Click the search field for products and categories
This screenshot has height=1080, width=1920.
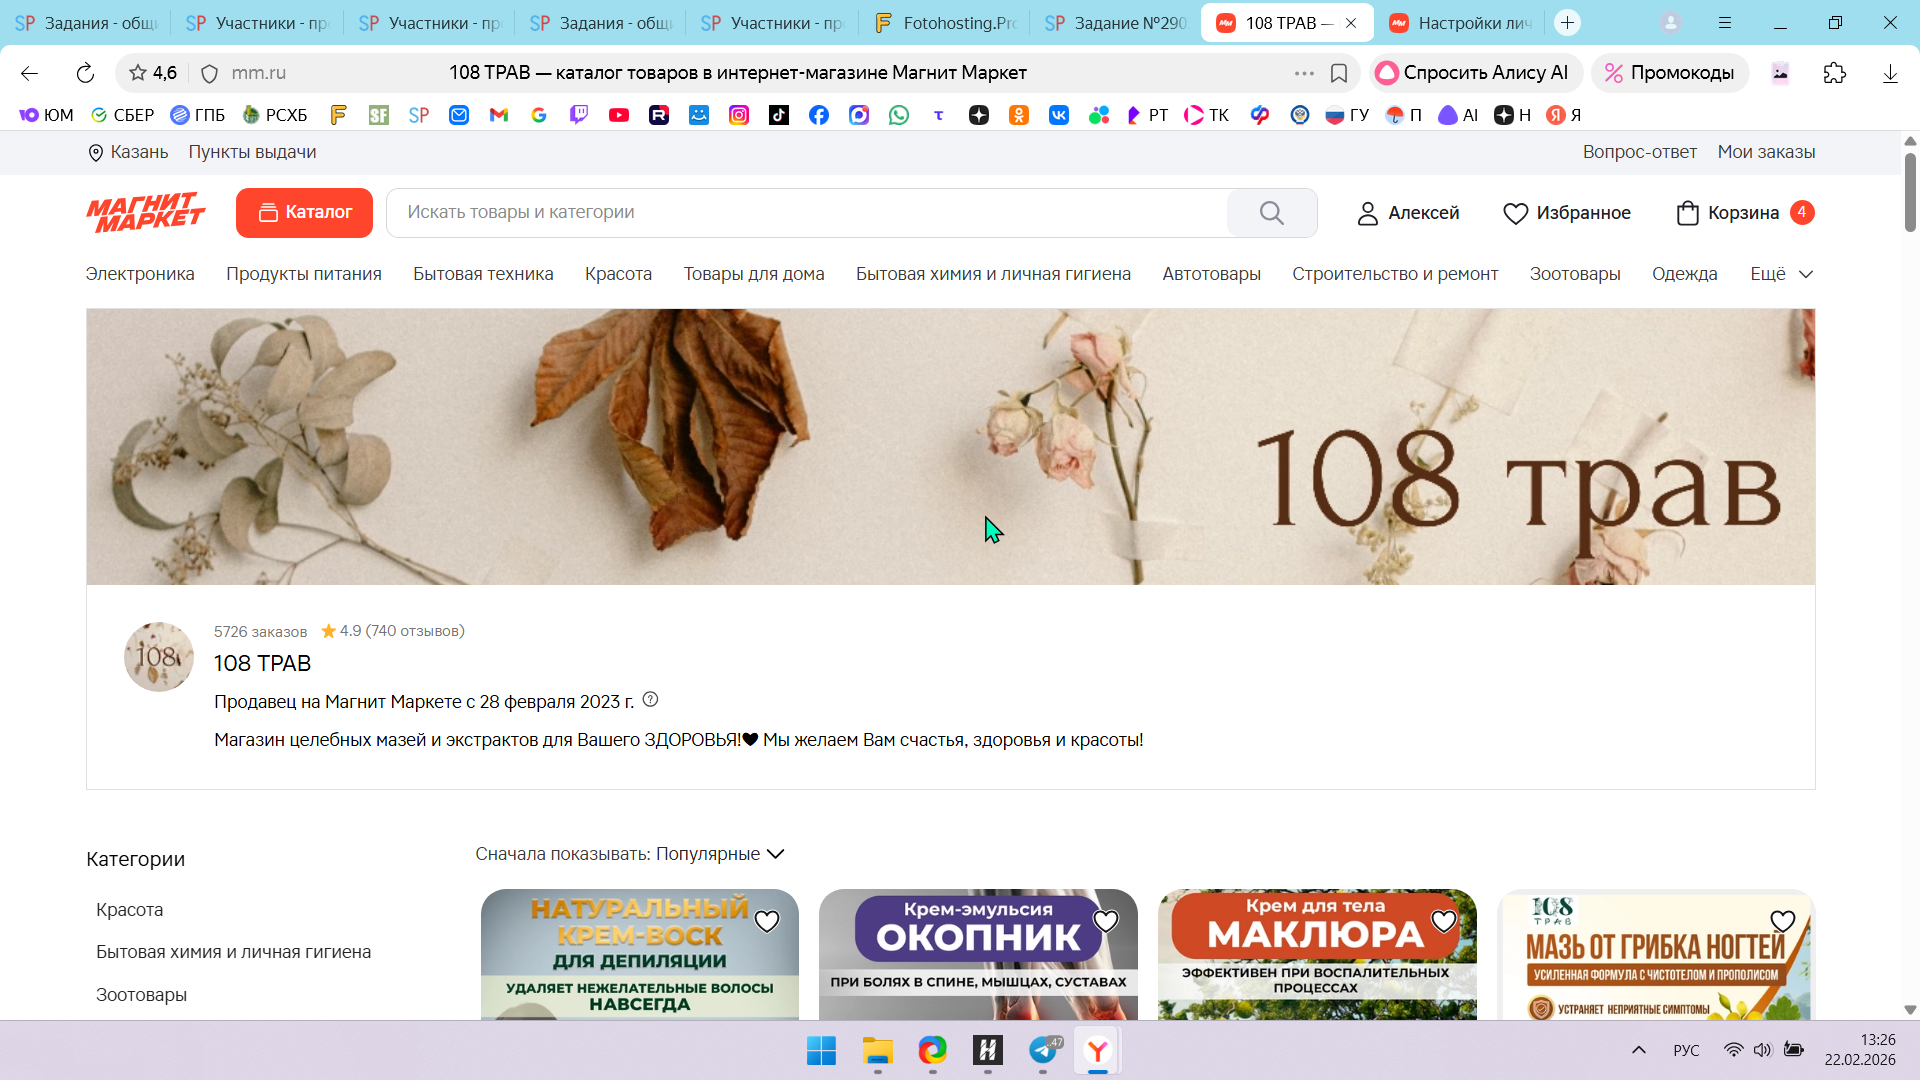click(805, 213)
